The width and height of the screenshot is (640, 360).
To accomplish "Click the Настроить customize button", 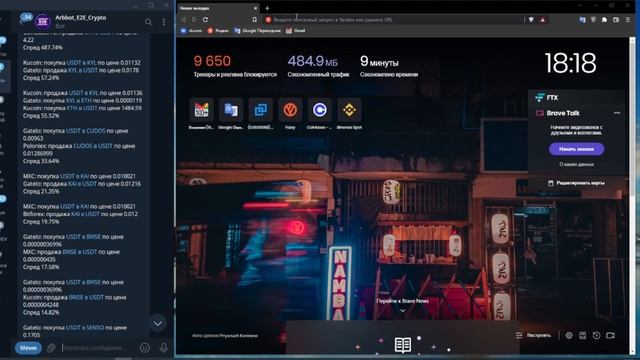I will click(533, 336).
